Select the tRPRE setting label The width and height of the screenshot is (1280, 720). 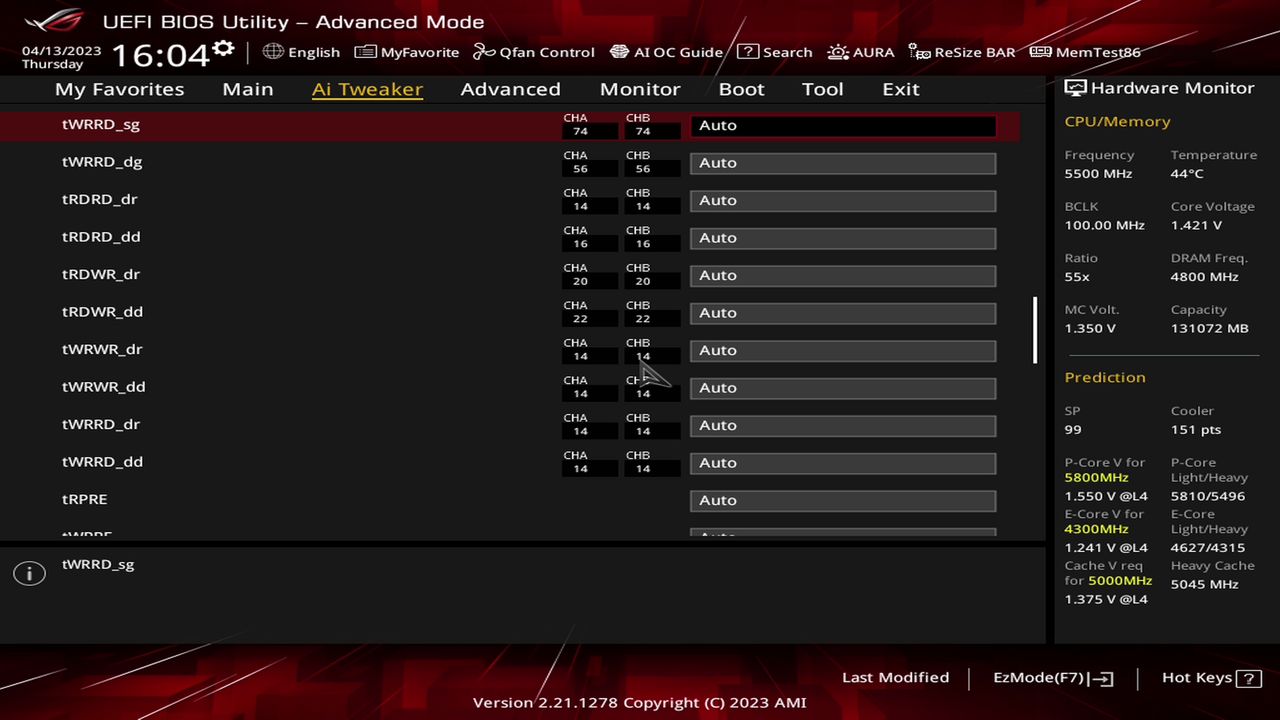coord(85,499)
